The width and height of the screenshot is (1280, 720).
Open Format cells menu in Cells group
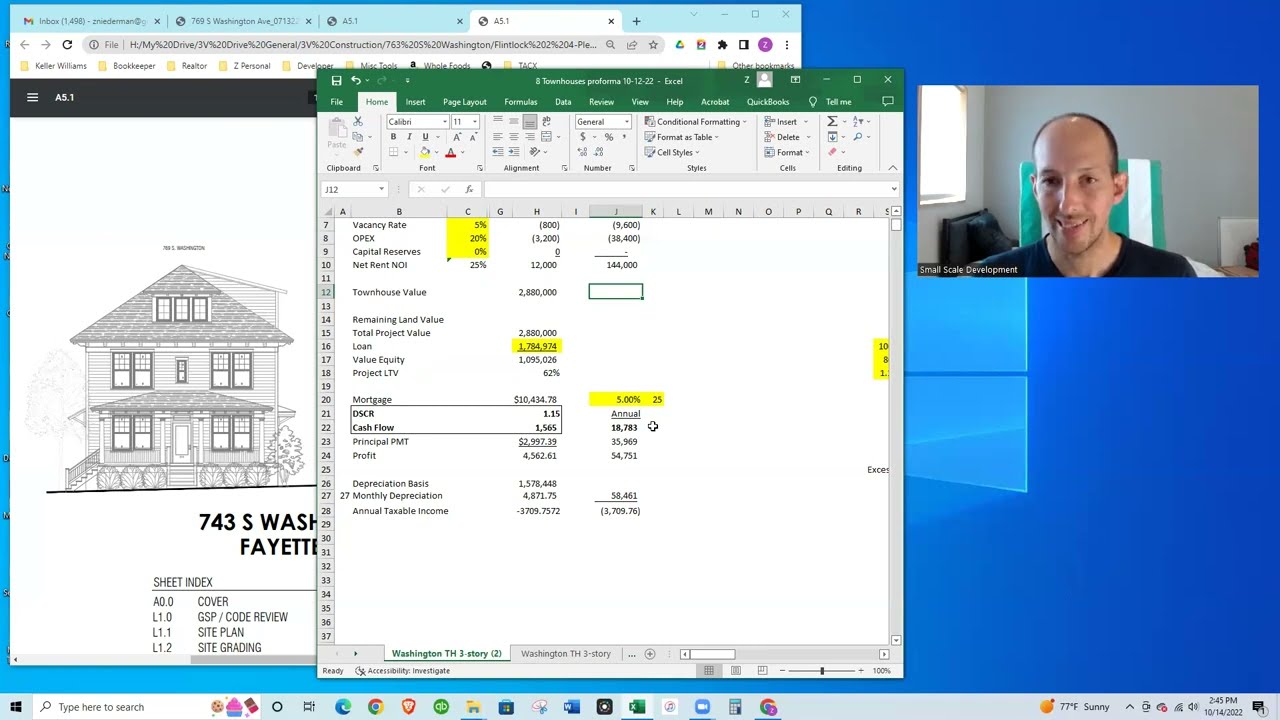786,152
